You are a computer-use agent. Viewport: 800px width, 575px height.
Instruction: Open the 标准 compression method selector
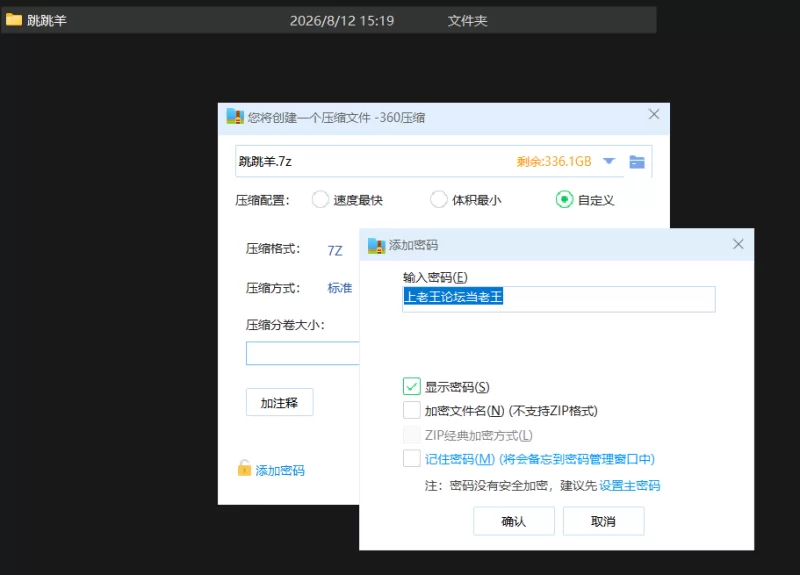click(340, 288)
